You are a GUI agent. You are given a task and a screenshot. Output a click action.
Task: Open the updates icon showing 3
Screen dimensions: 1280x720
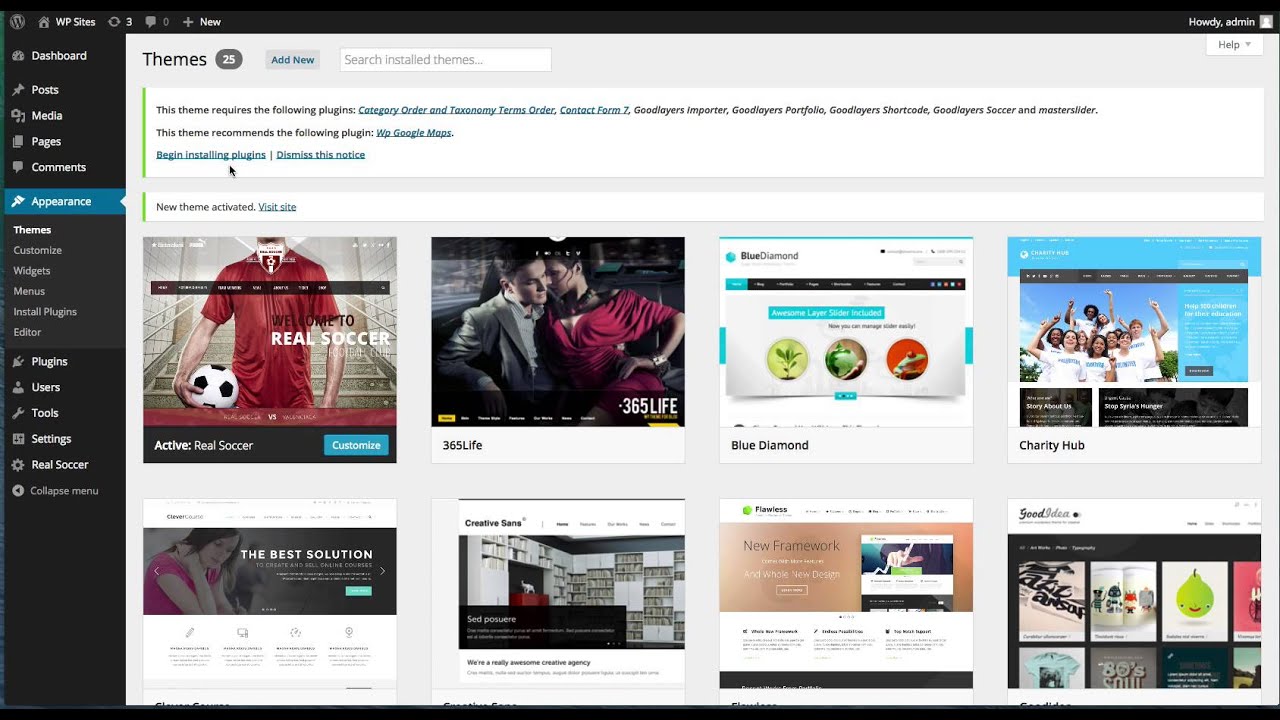click(x=114, y=21)
